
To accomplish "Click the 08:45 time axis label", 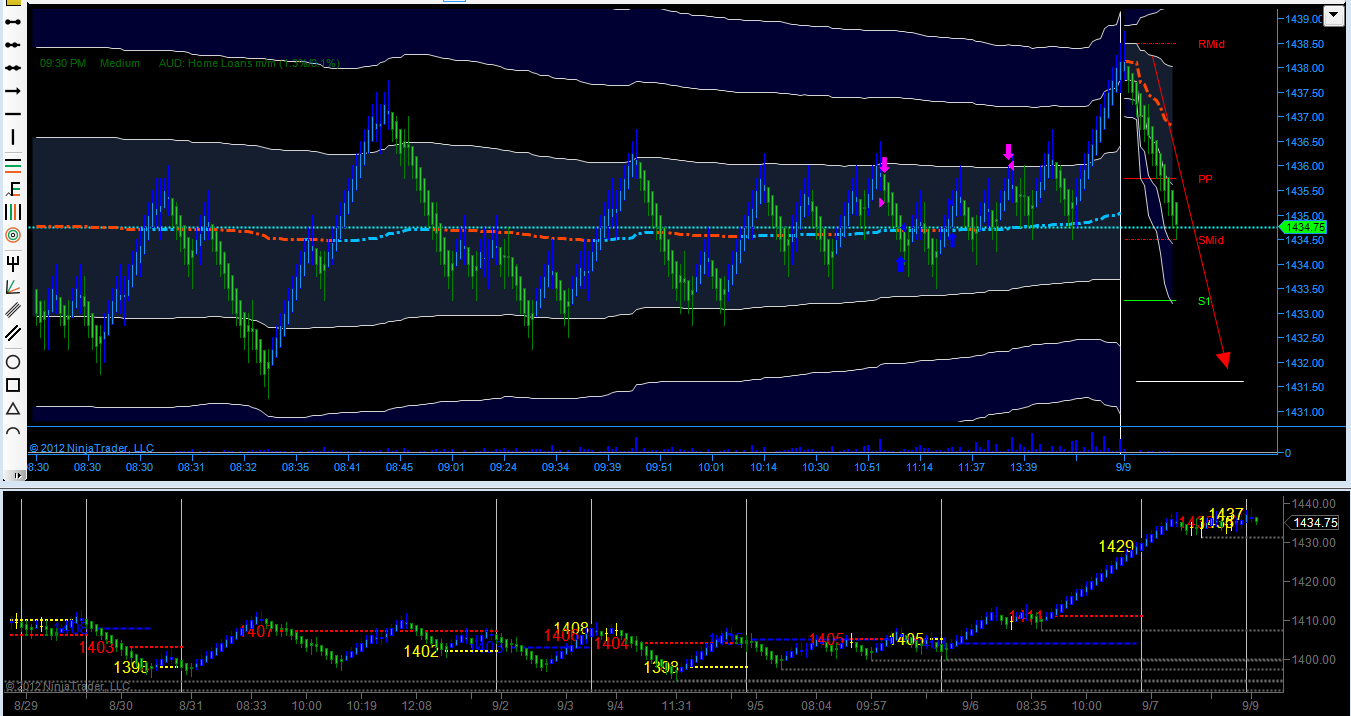I will (x=399, y=467).
